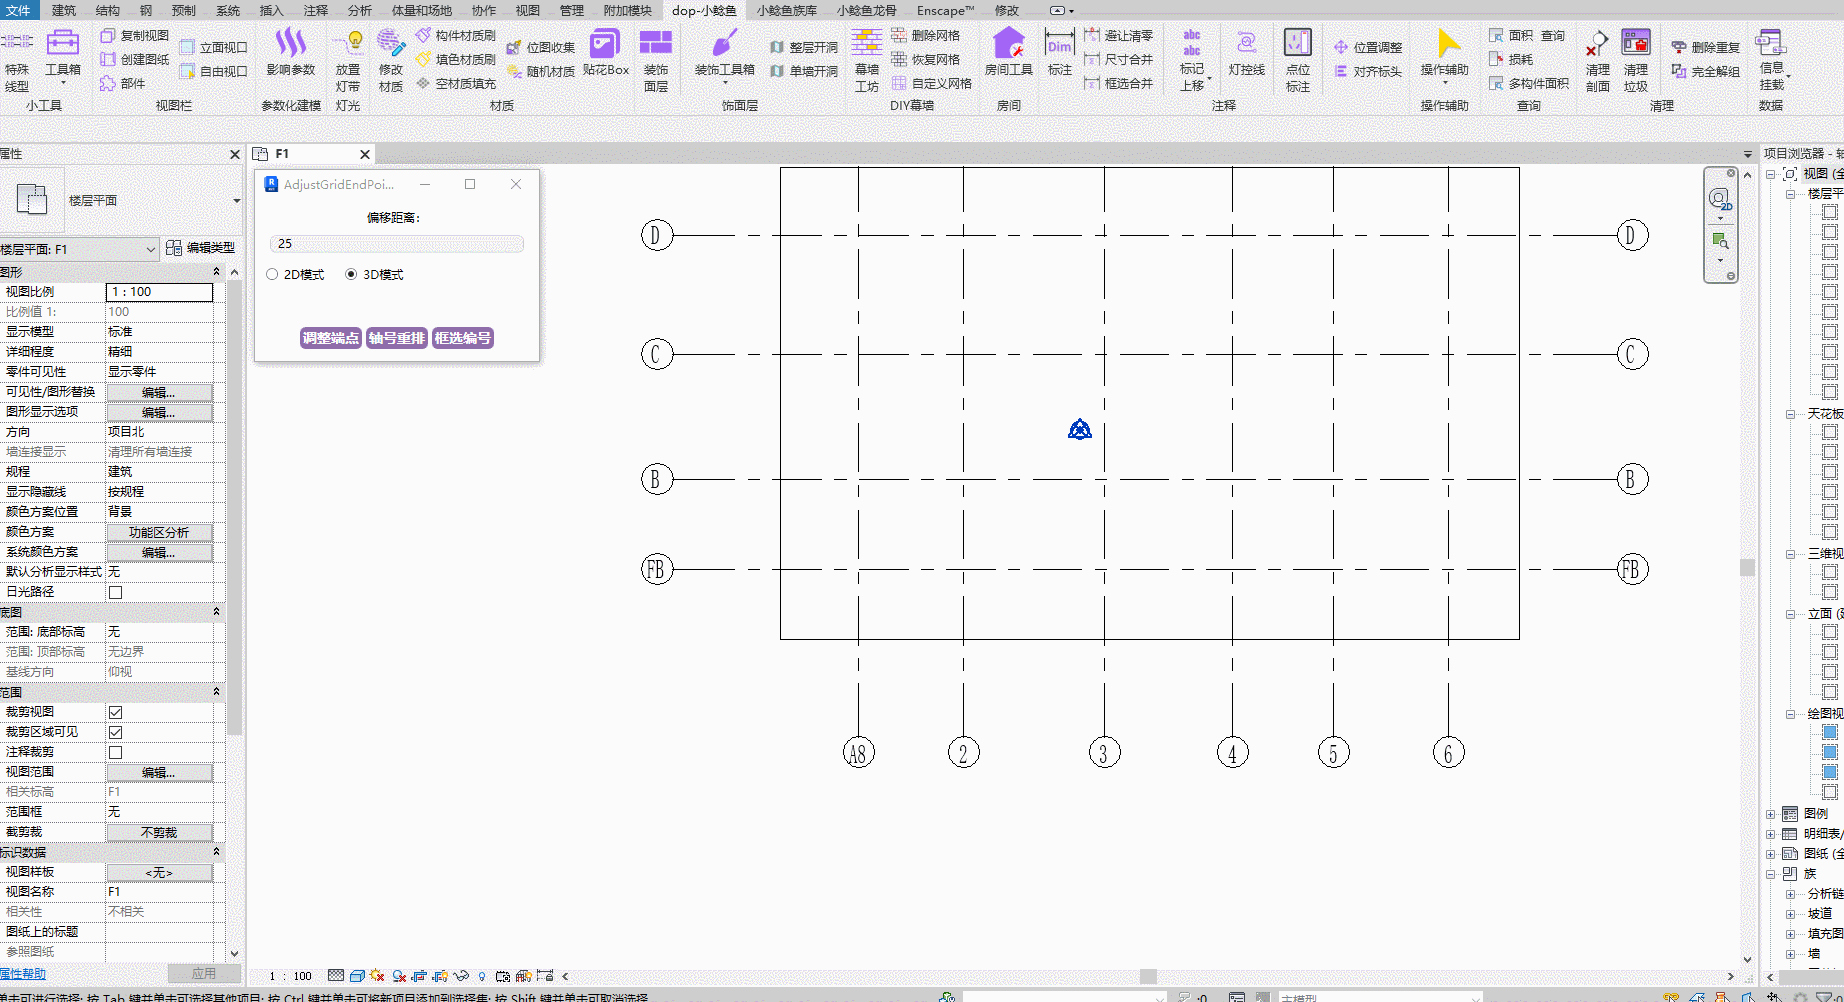Expand the 图例 tree node

click(x=1771, y=814)
